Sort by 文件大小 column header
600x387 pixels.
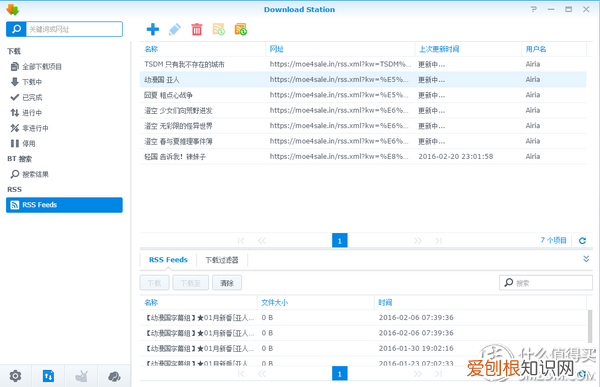tap(316, 302)
